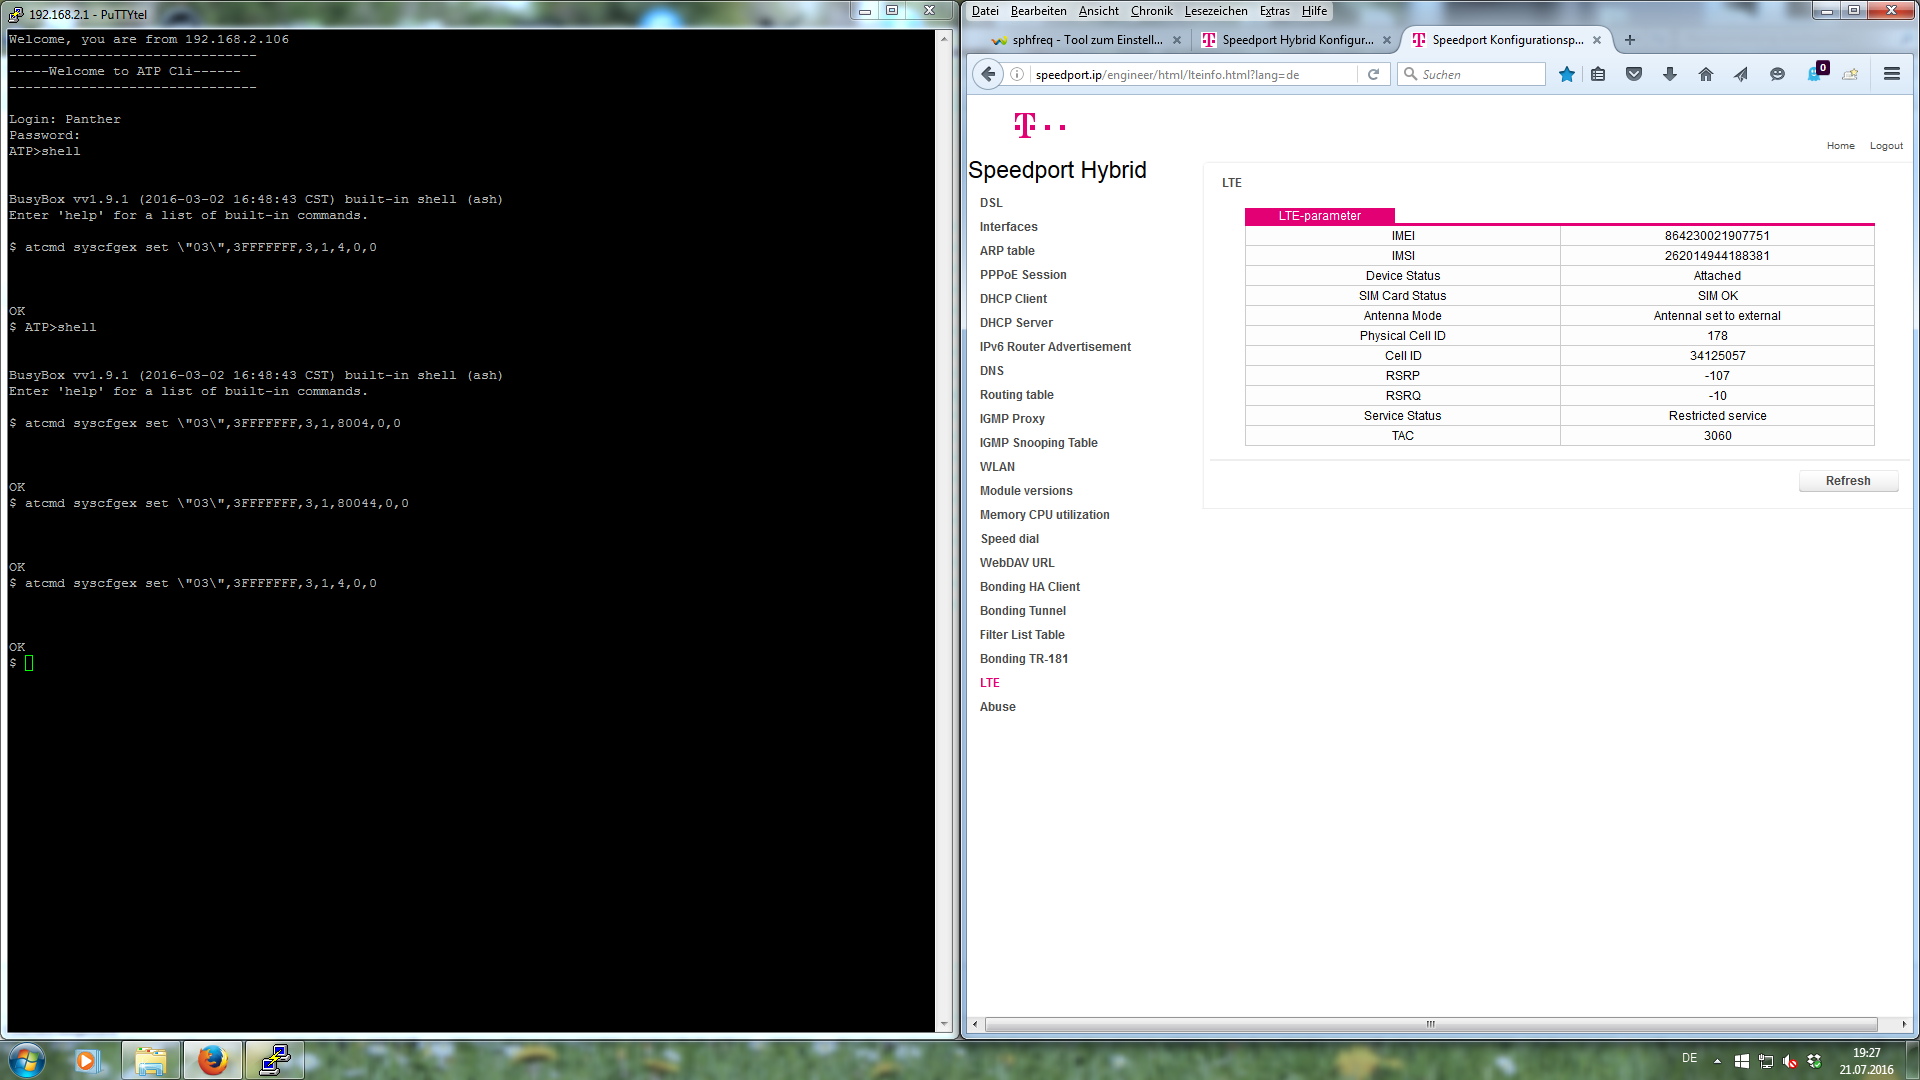Click the Home icon in Firefox toolbar

pos(1706,74)
